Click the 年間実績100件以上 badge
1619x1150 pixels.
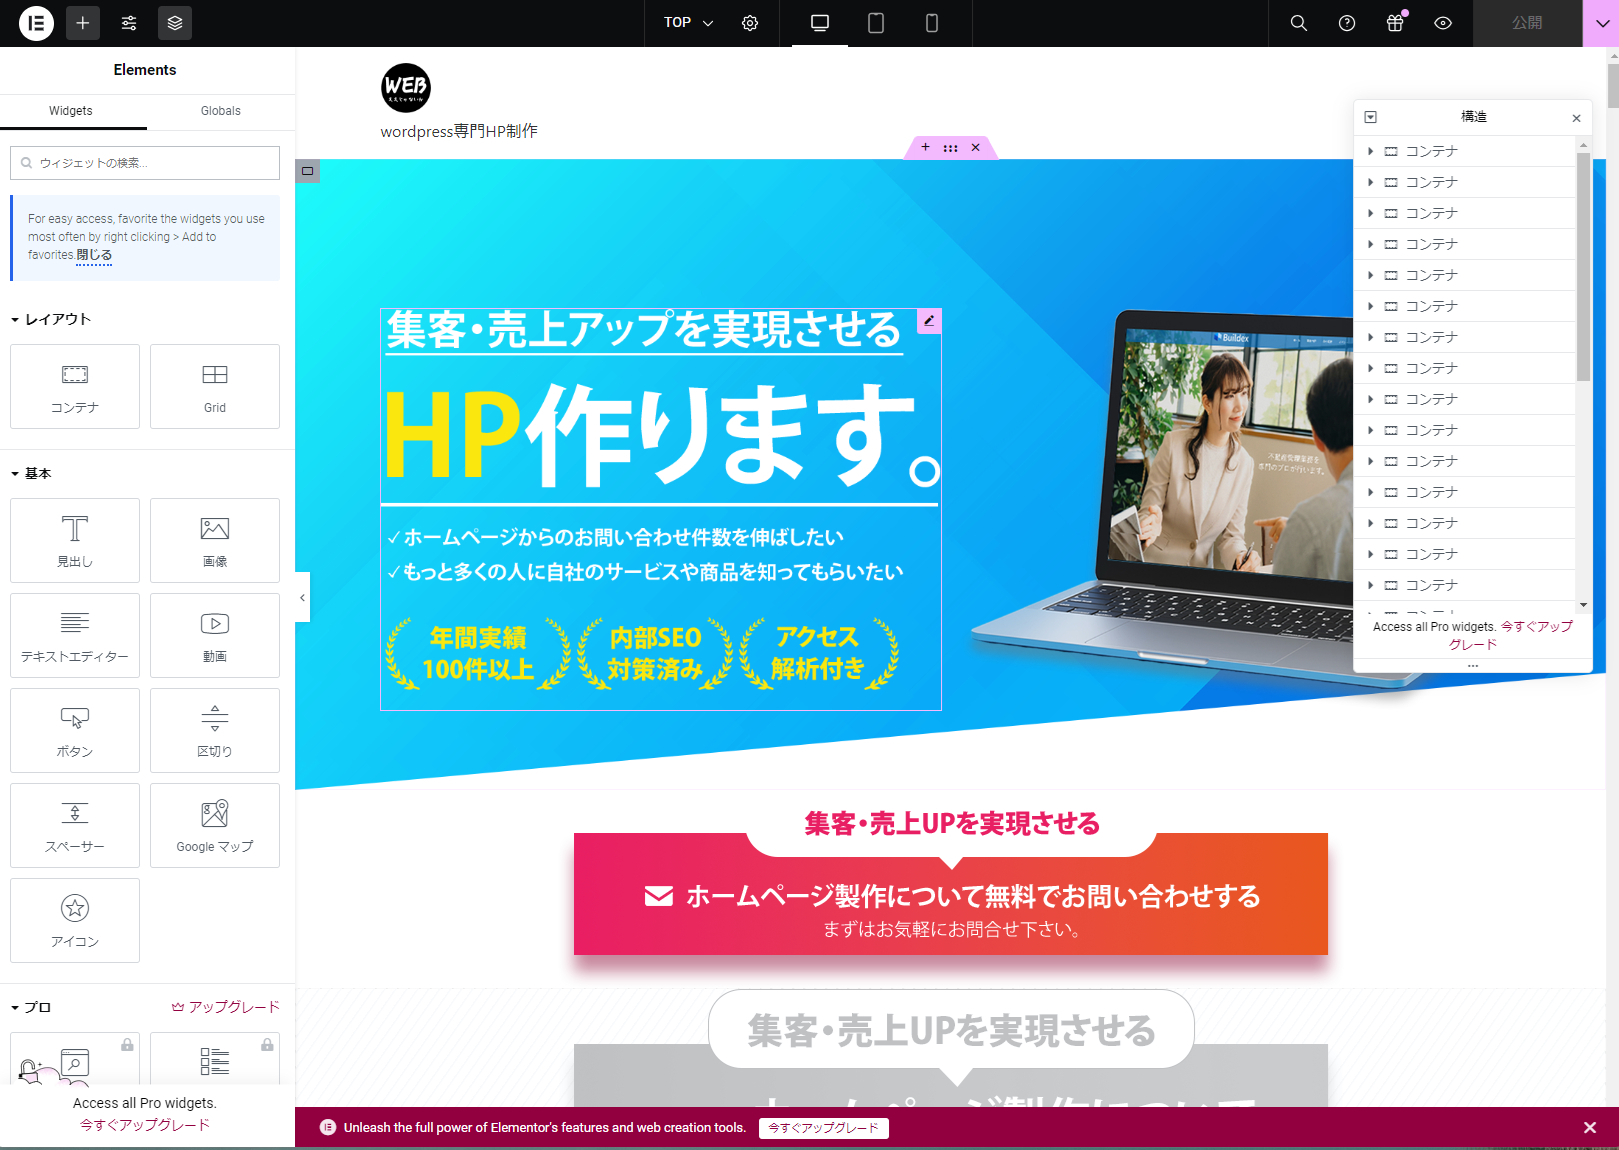click(478, 654)
